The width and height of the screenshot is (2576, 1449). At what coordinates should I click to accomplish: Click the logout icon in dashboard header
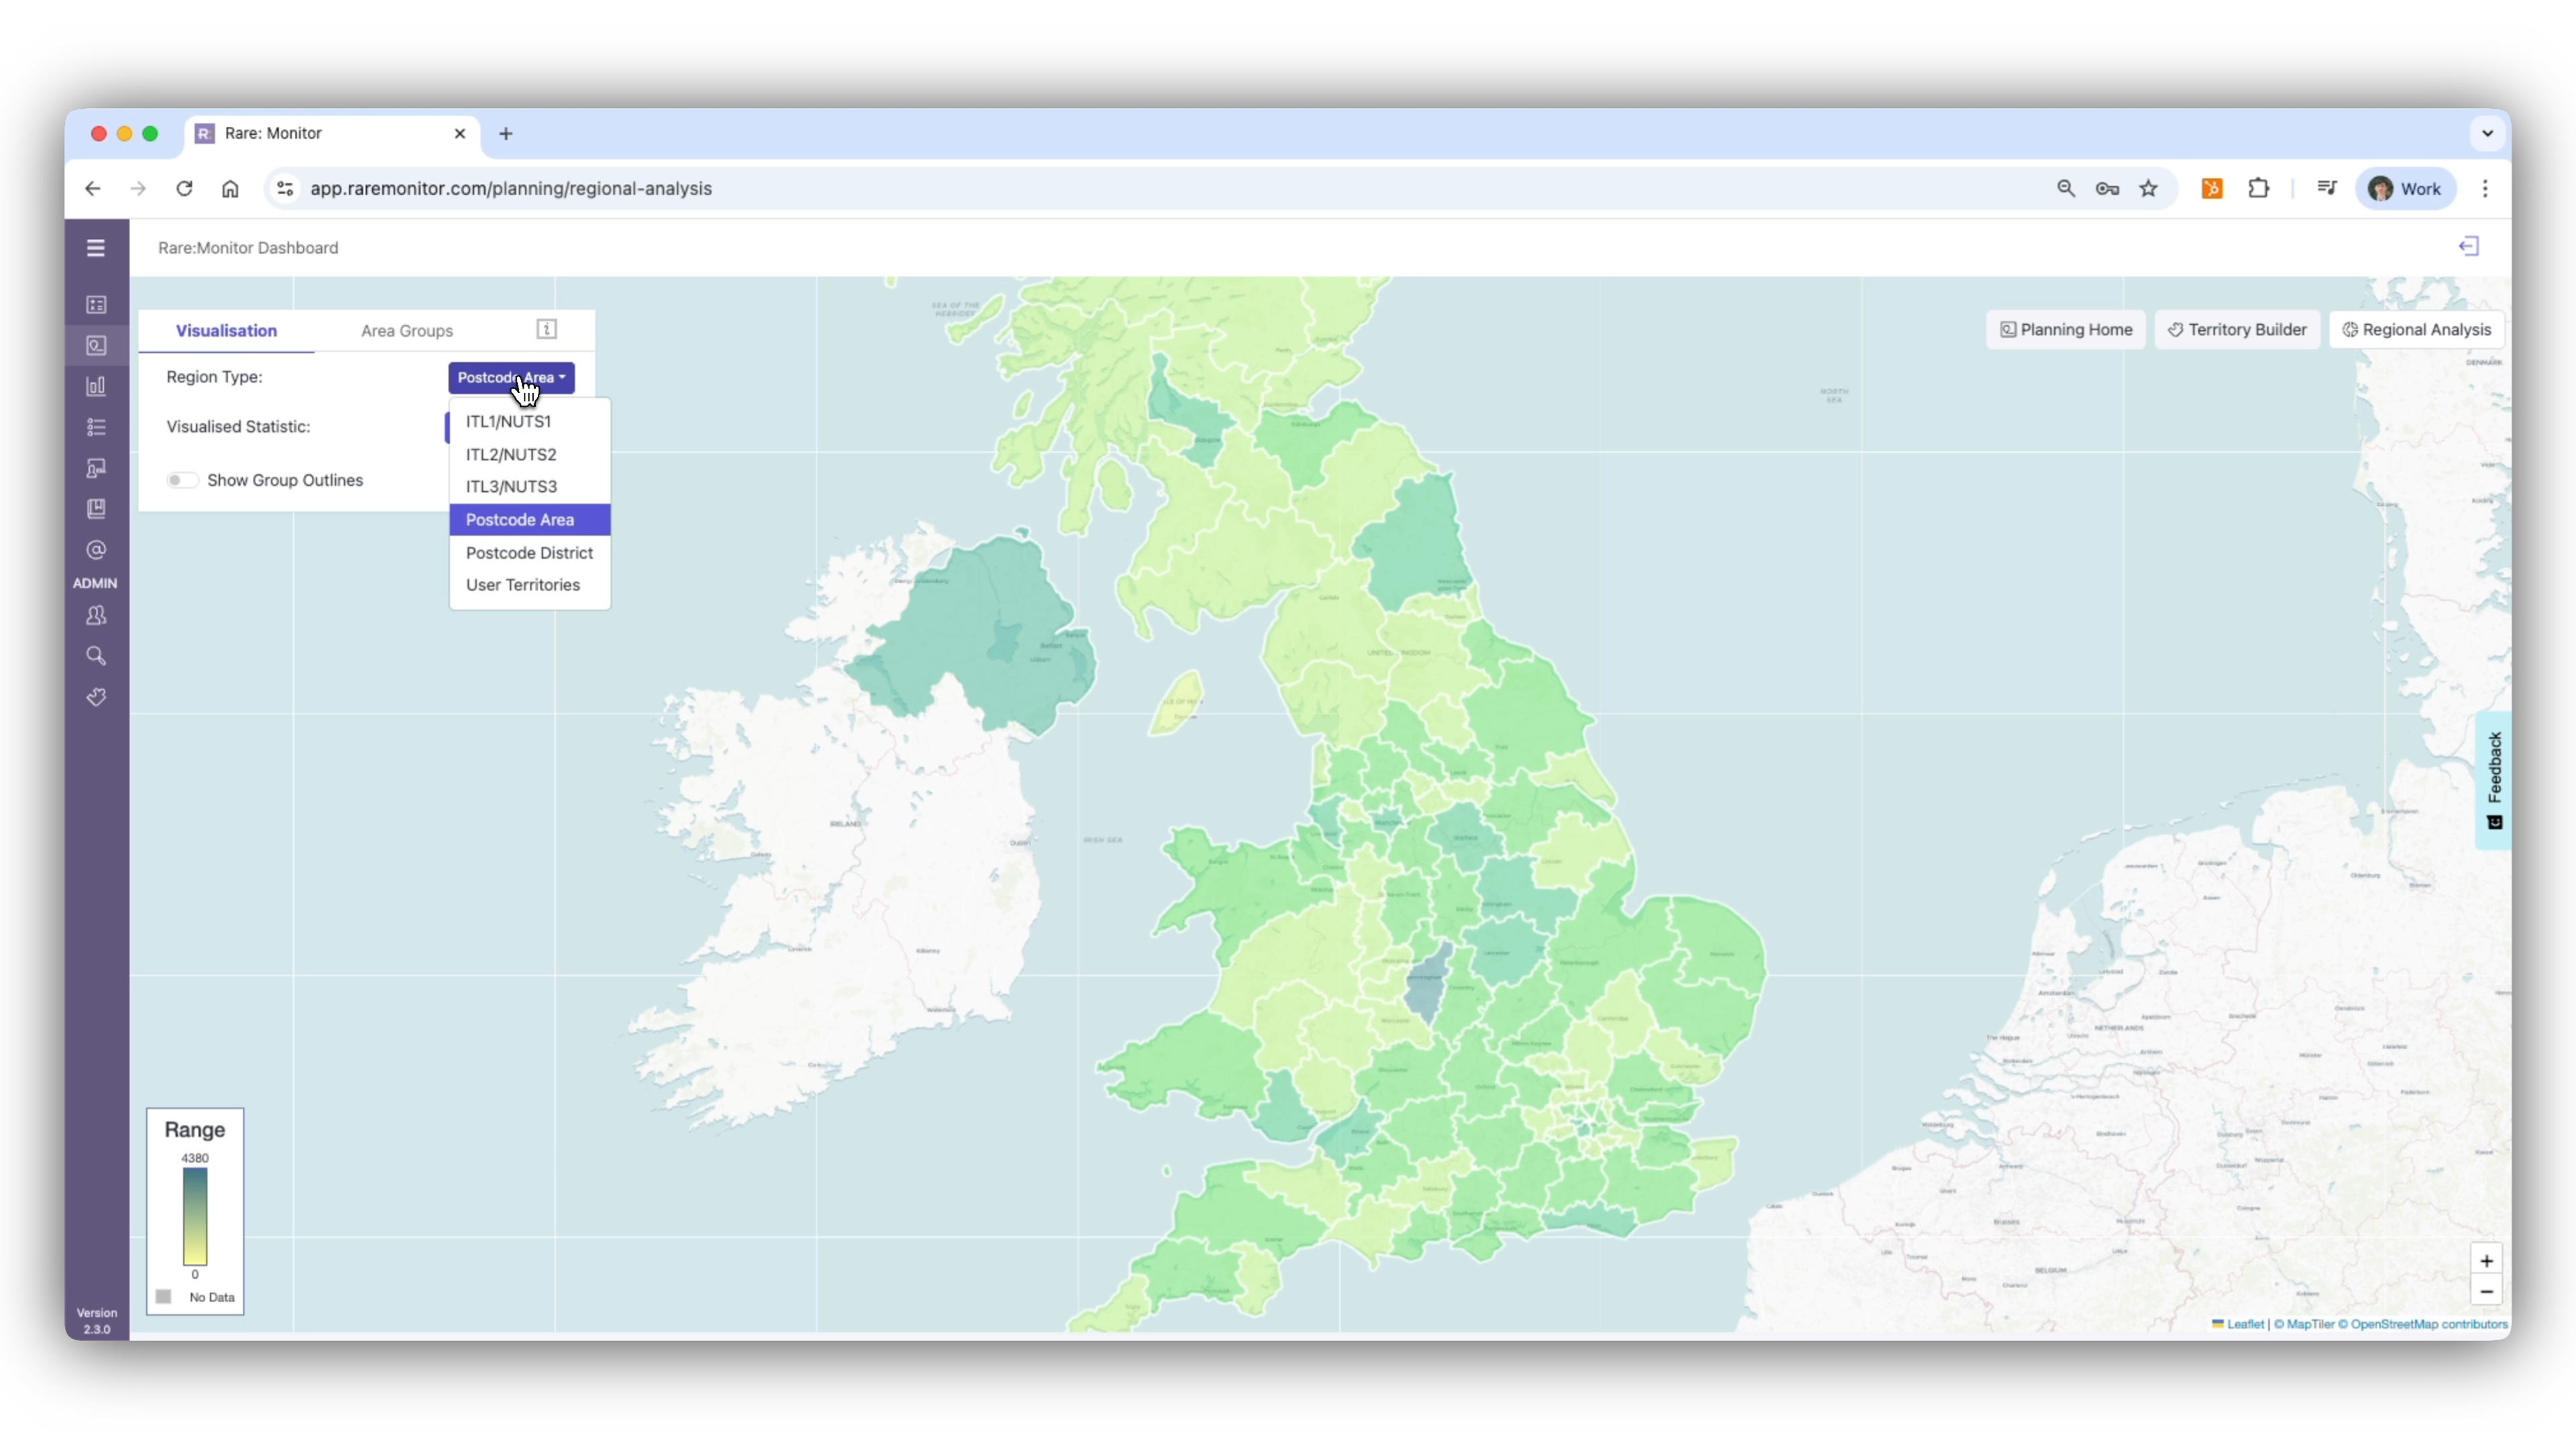pos(2469,246)
